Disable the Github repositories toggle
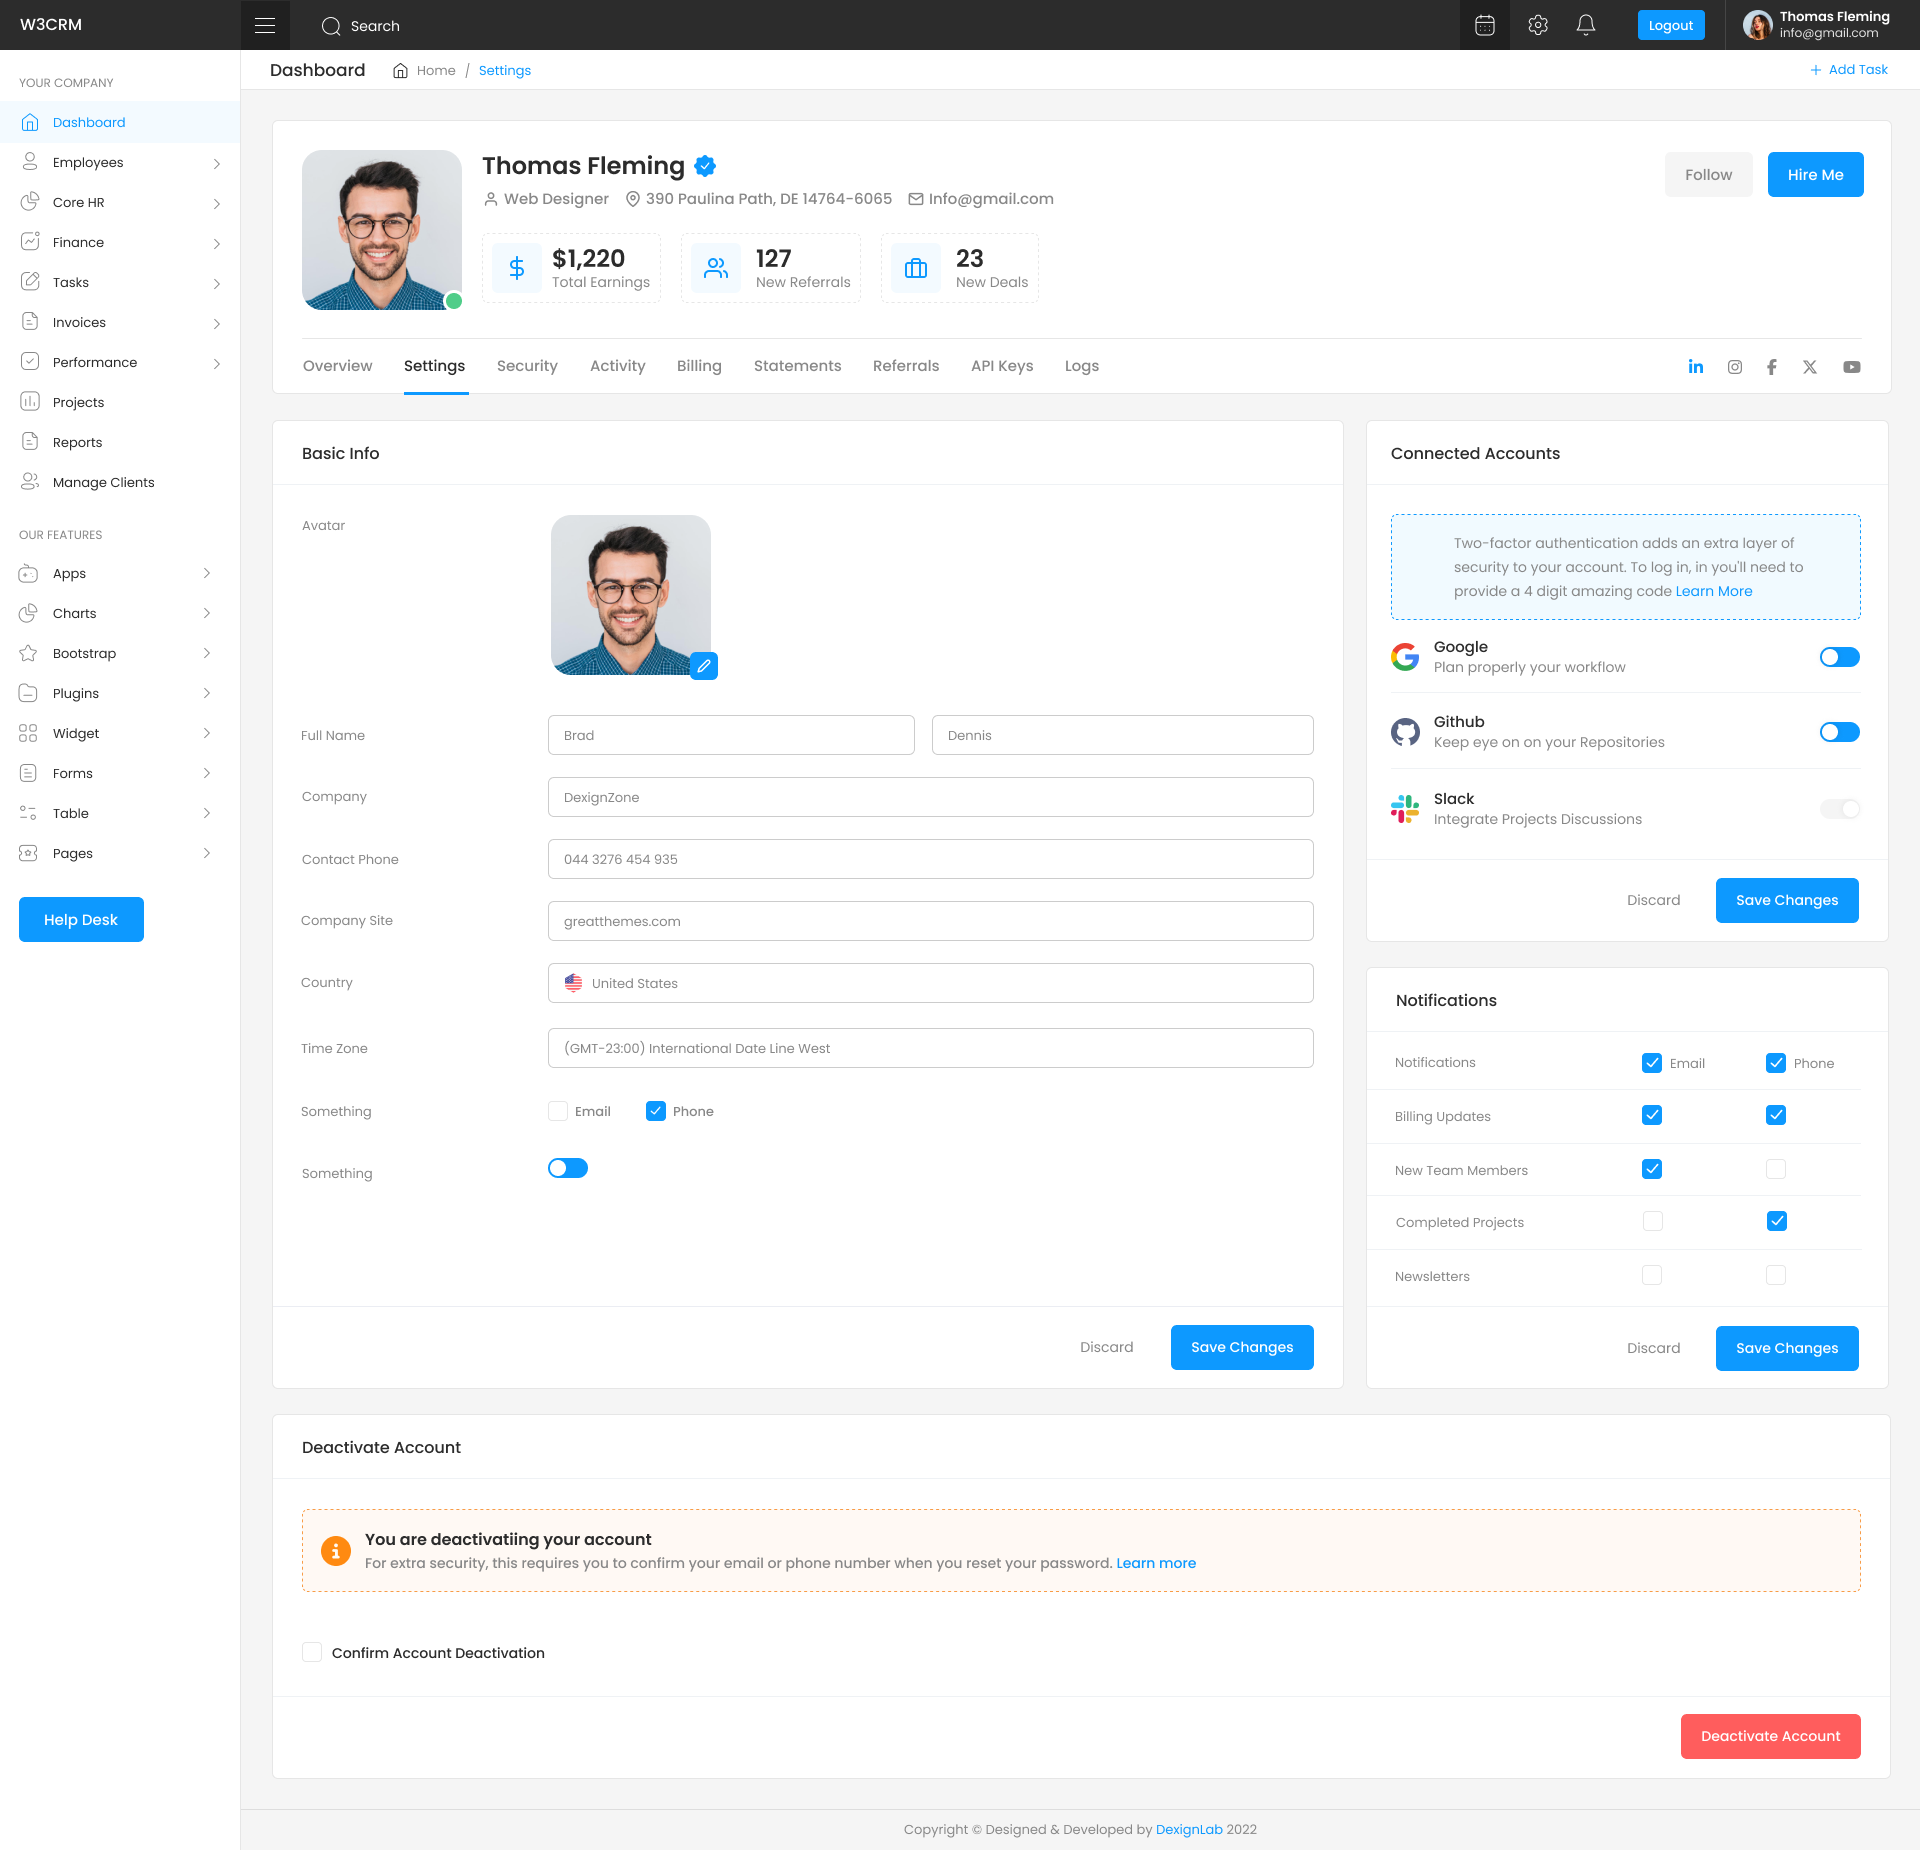Screen dimensions: 1920x1850 (x=1839, y=732)
